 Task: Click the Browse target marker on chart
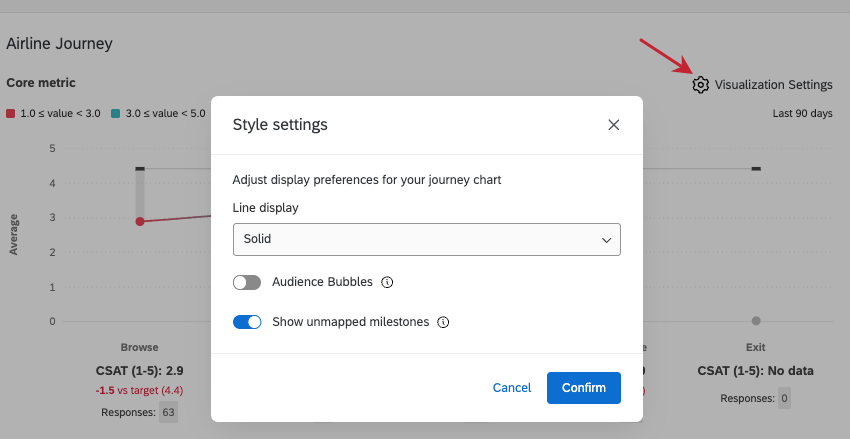click(x=140, y=169)
